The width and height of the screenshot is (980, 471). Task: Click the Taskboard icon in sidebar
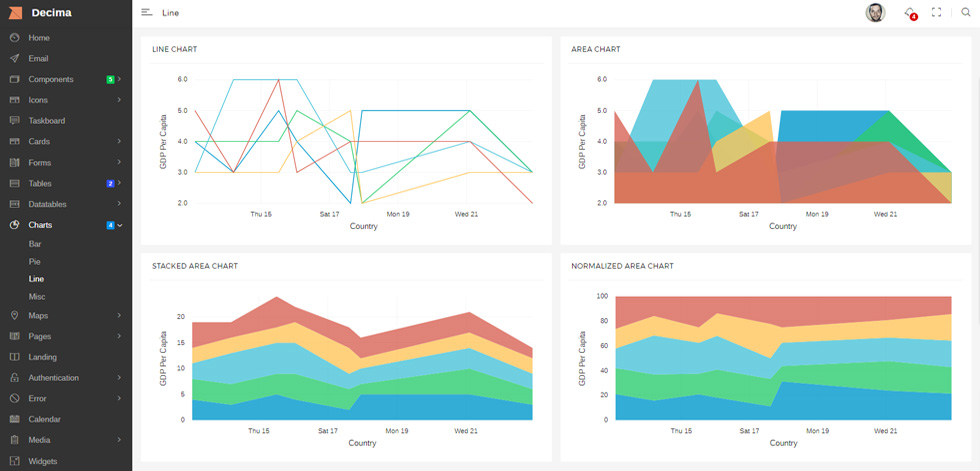15,121
